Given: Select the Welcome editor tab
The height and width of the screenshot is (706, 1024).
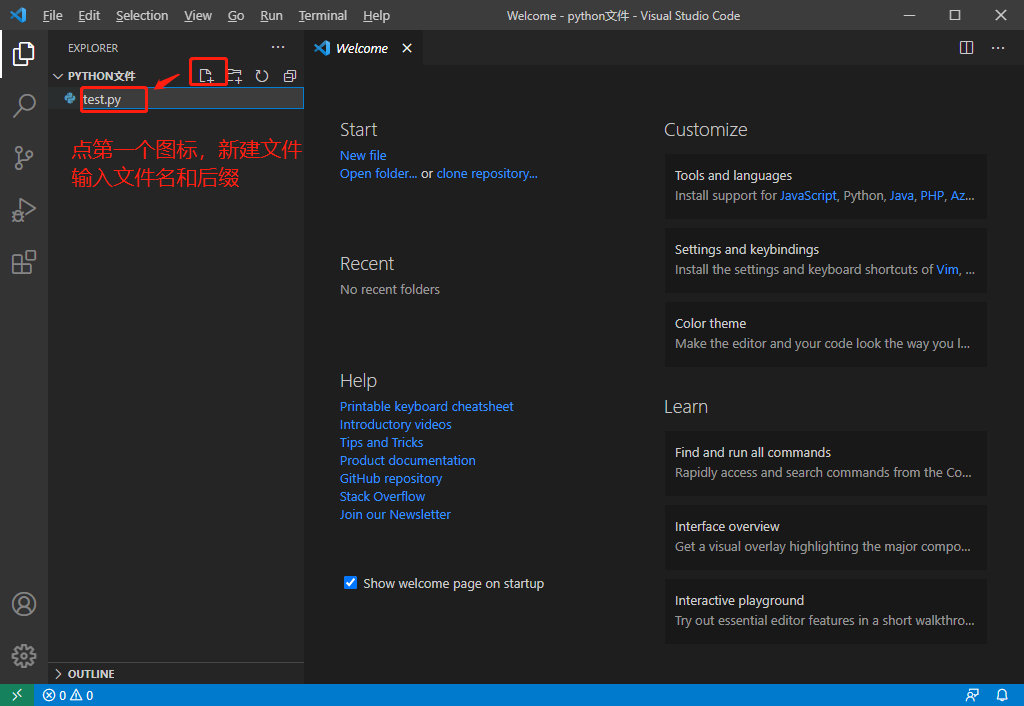Looking at the screenshot, I should tap(361, 48).
